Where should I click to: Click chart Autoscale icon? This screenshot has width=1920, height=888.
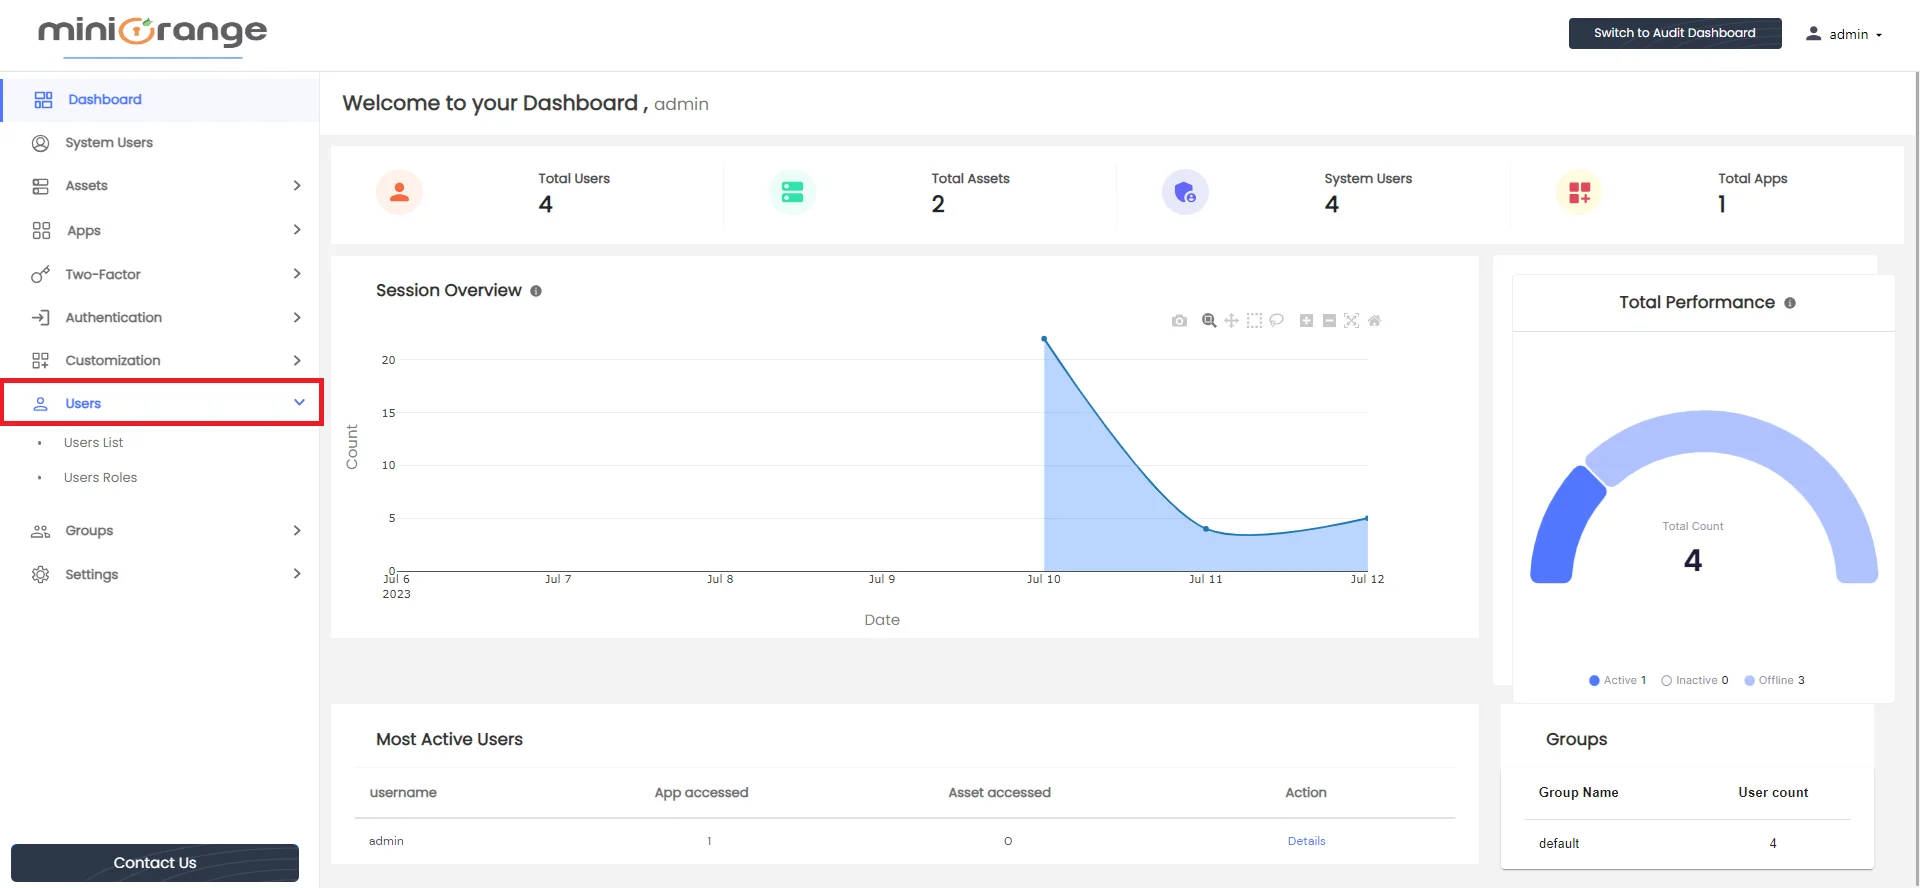click(1351, 321)
